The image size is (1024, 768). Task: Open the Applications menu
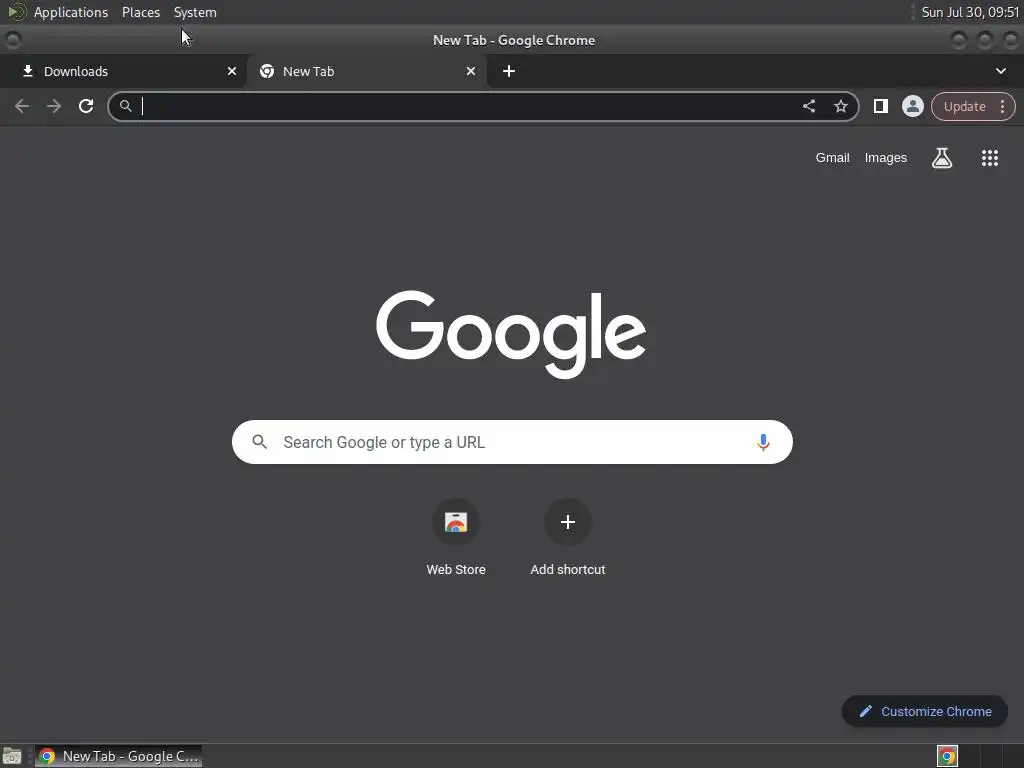click(x=71, y=12)
